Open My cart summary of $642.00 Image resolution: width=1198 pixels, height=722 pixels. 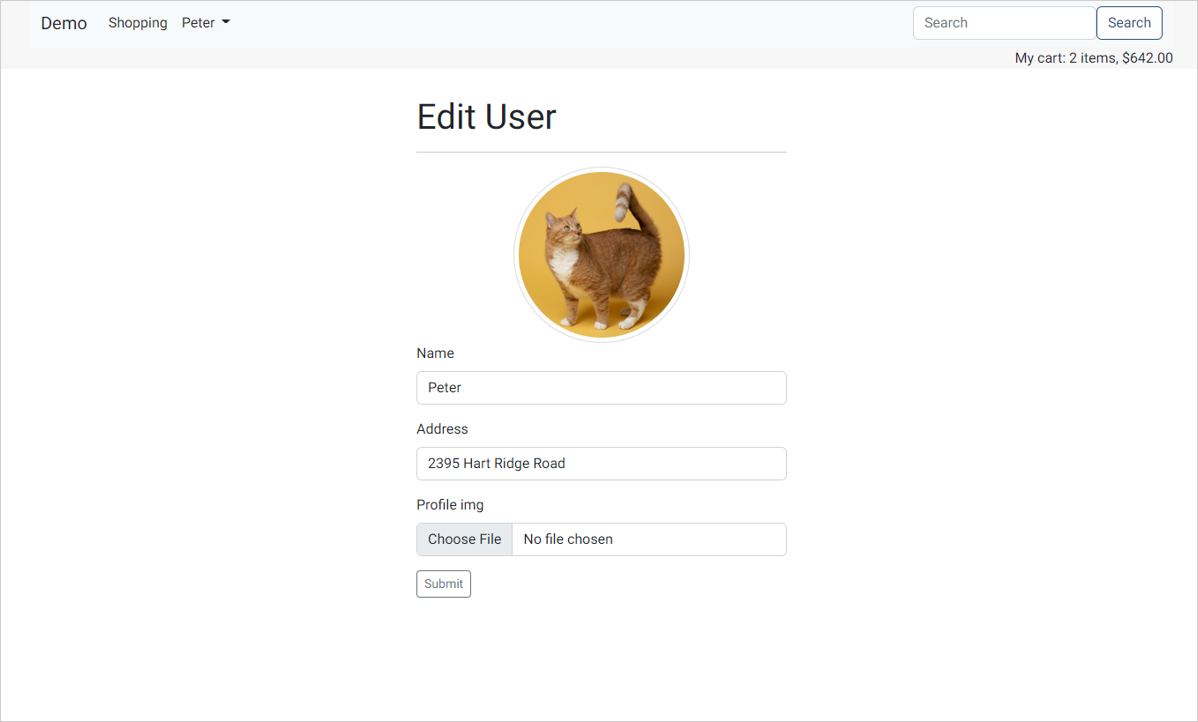[1093, 58]
